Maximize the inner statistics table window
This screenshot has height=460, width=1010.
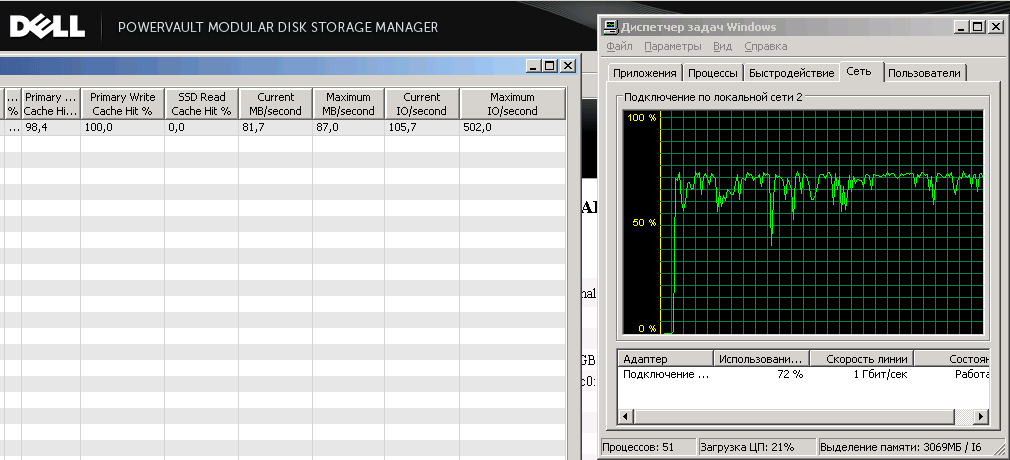(x=550, y=66)
